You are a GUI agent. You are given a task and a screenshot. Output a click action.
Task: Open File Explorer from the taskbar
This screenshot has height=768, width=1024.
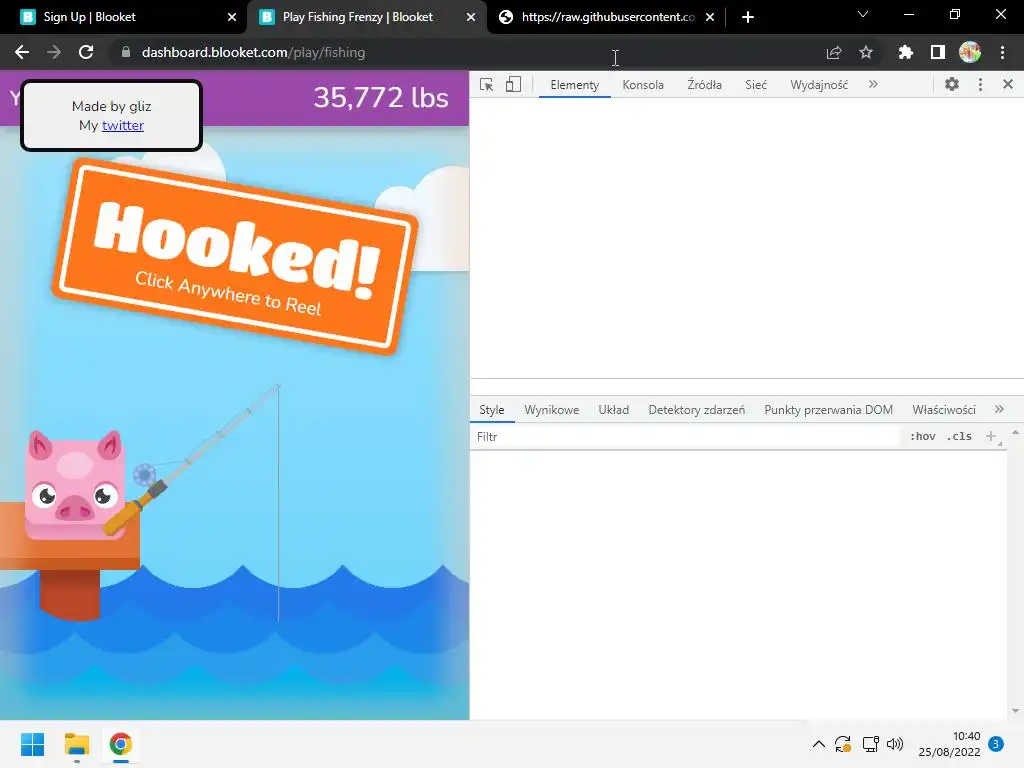click(x=77, y=744)
